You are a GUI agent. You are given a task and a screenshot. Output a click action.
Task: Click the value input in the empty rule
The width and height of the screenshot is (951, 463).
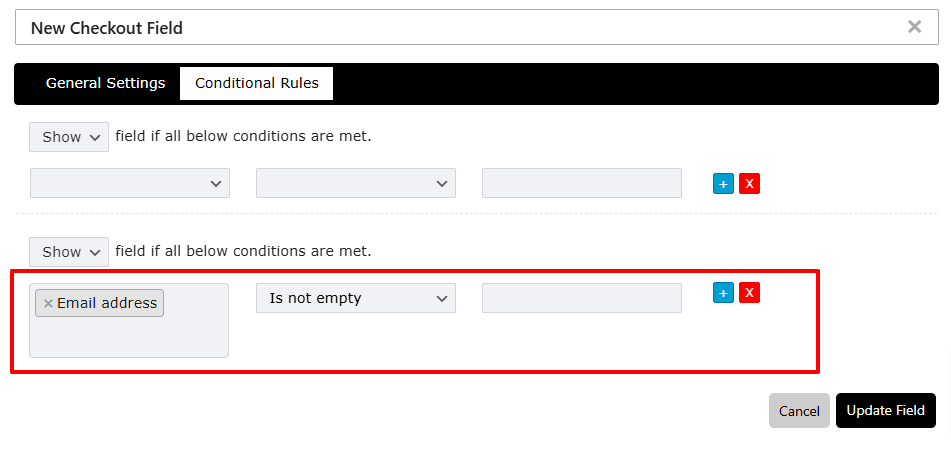pyautogui.click(x=582, y=184)
